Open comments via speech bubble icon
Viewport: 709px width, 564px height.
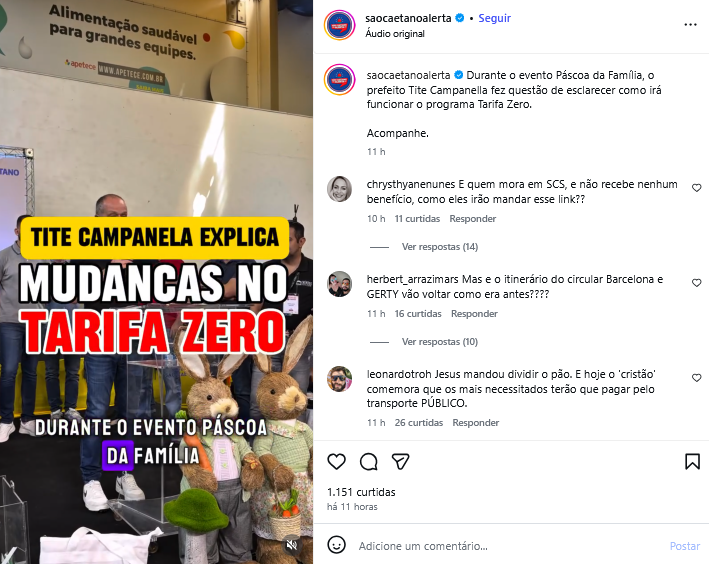tap(369, 461)
